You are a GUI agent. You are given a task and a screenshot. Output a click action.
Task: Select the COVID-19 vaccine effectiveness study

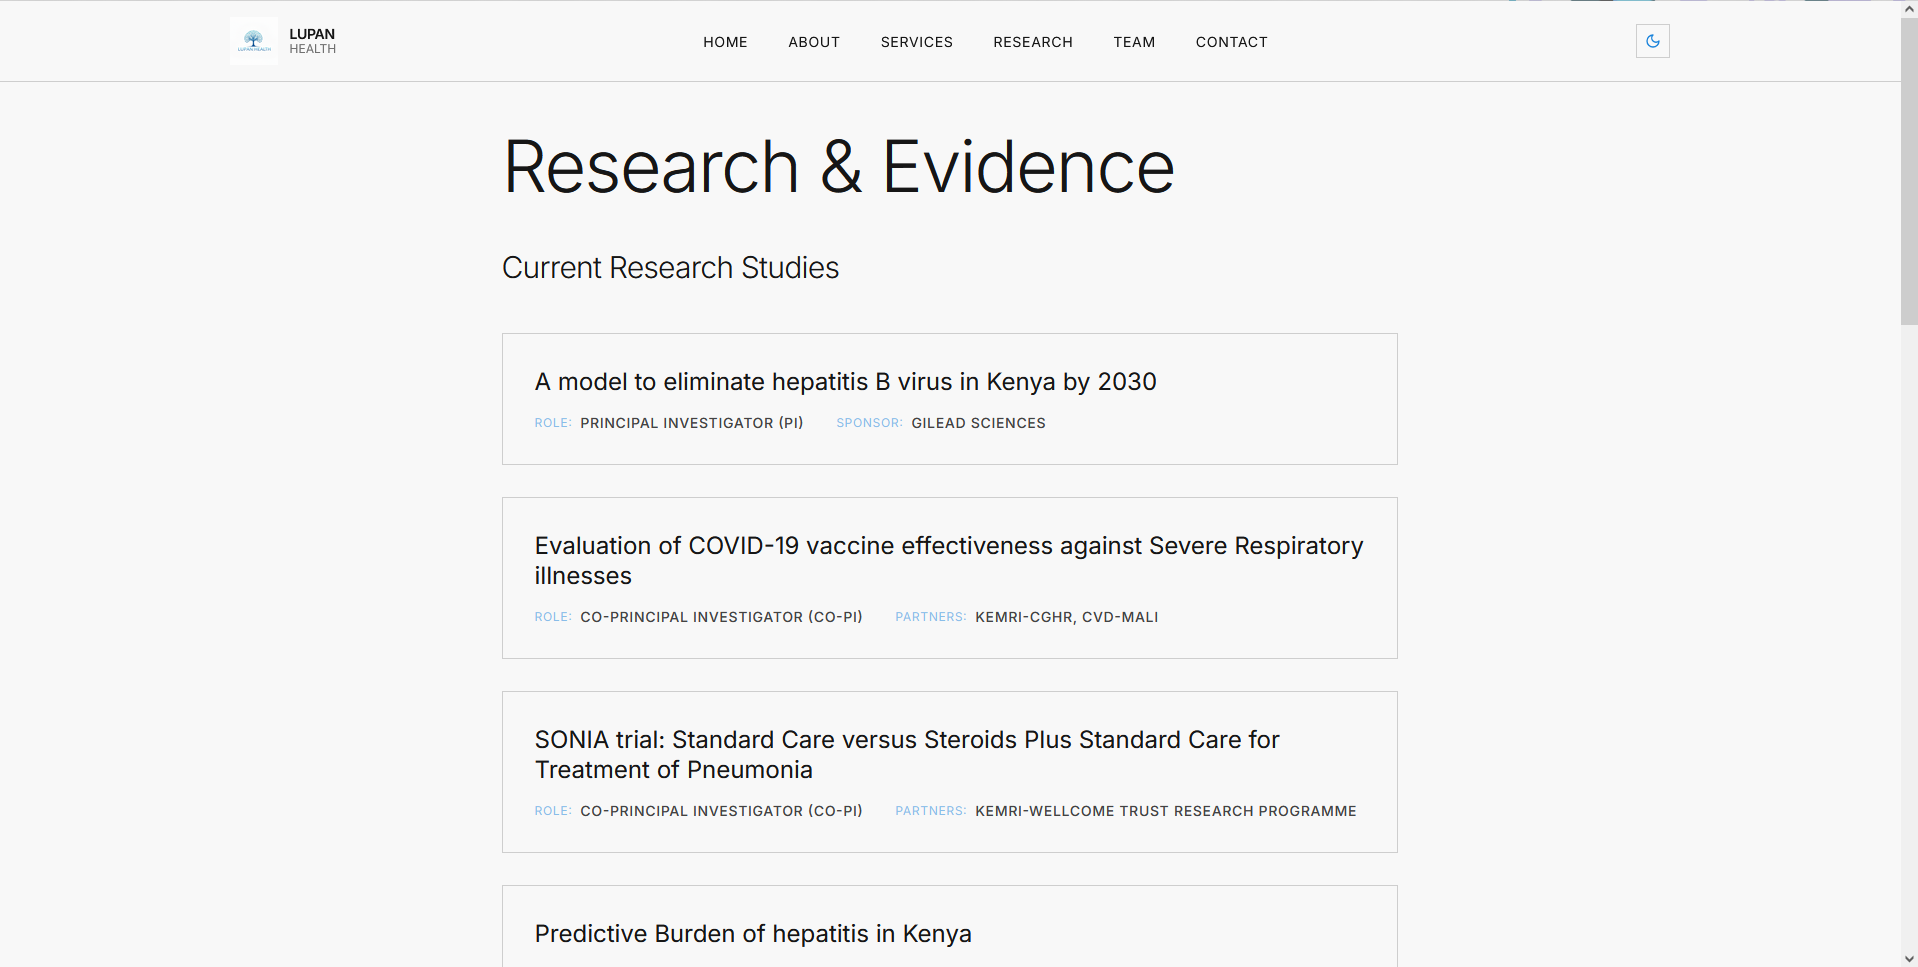948,560
